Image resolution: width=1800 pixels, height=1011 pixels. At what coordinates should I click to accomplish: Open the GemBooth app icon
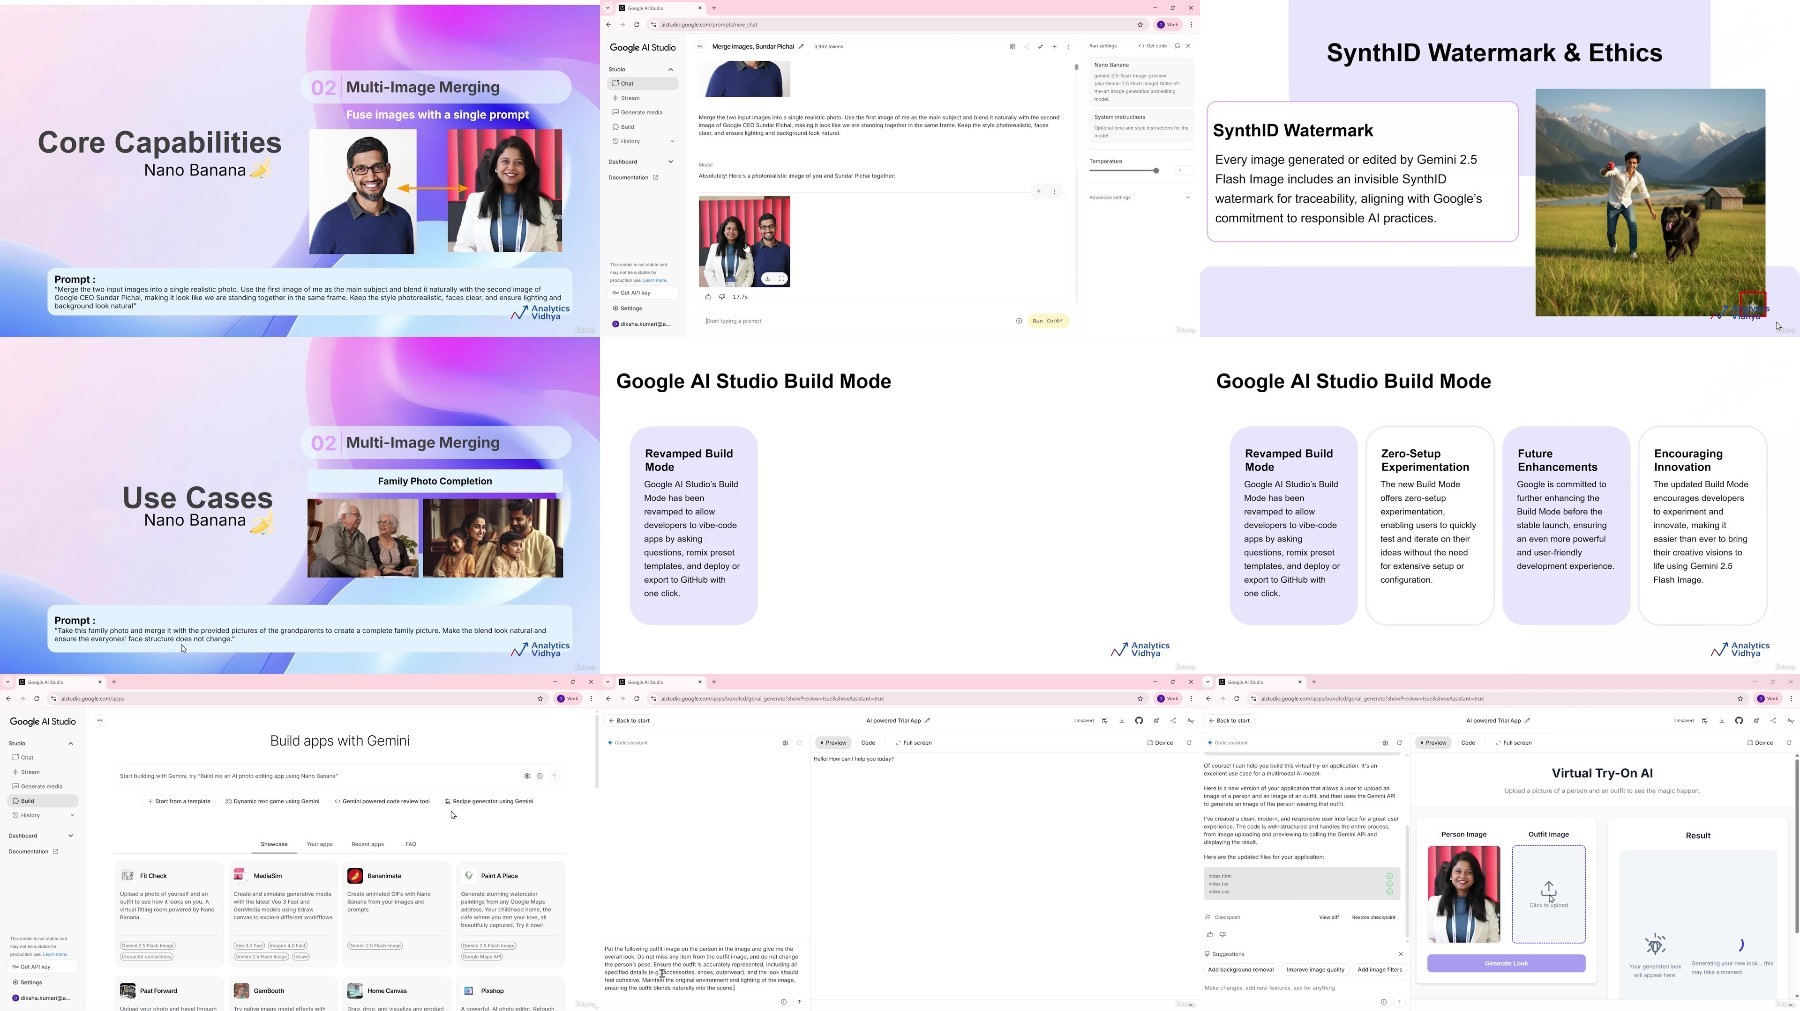tap(241, 990)
